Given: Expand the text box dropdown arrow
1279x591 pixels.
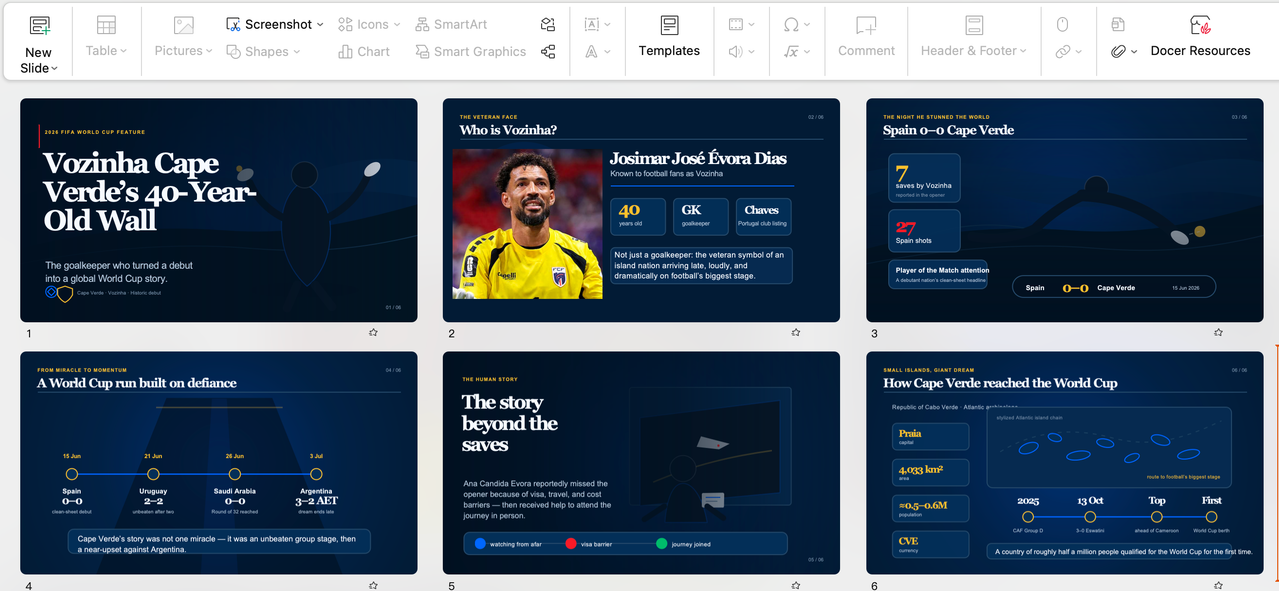Looking at the screenshot, I should [608, 25].
